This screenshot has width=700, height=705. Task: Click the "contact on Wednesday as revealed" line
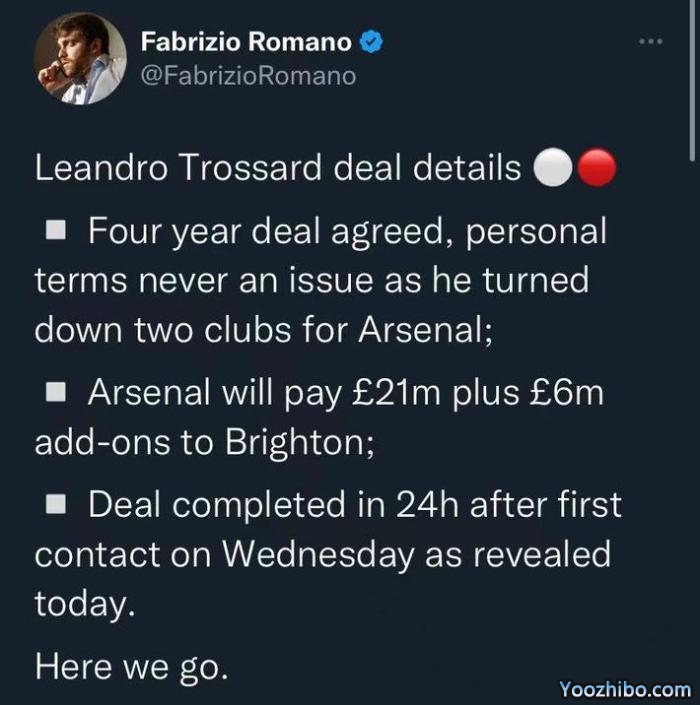pos(322,554)
